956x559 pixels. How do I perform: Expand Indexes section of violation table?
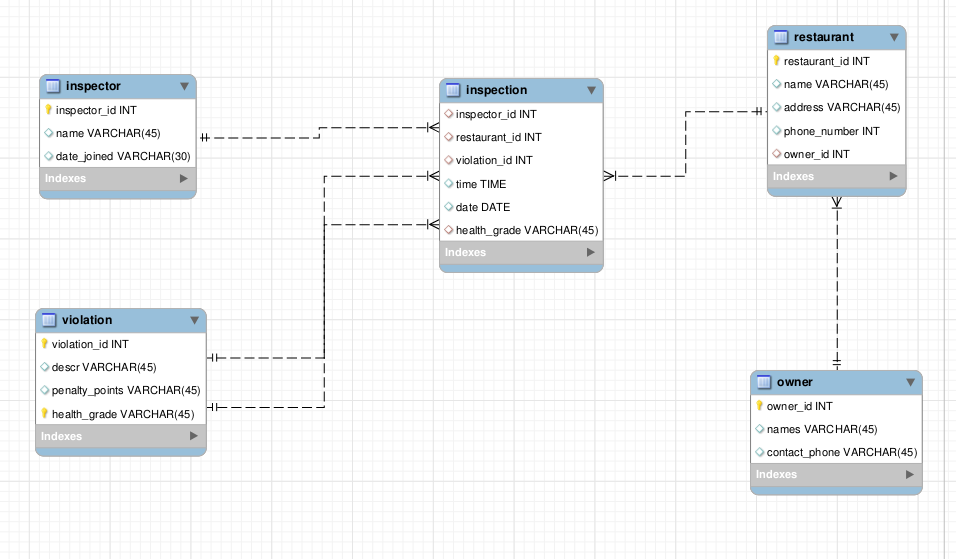pyautogui.click(x=193, y=436)
